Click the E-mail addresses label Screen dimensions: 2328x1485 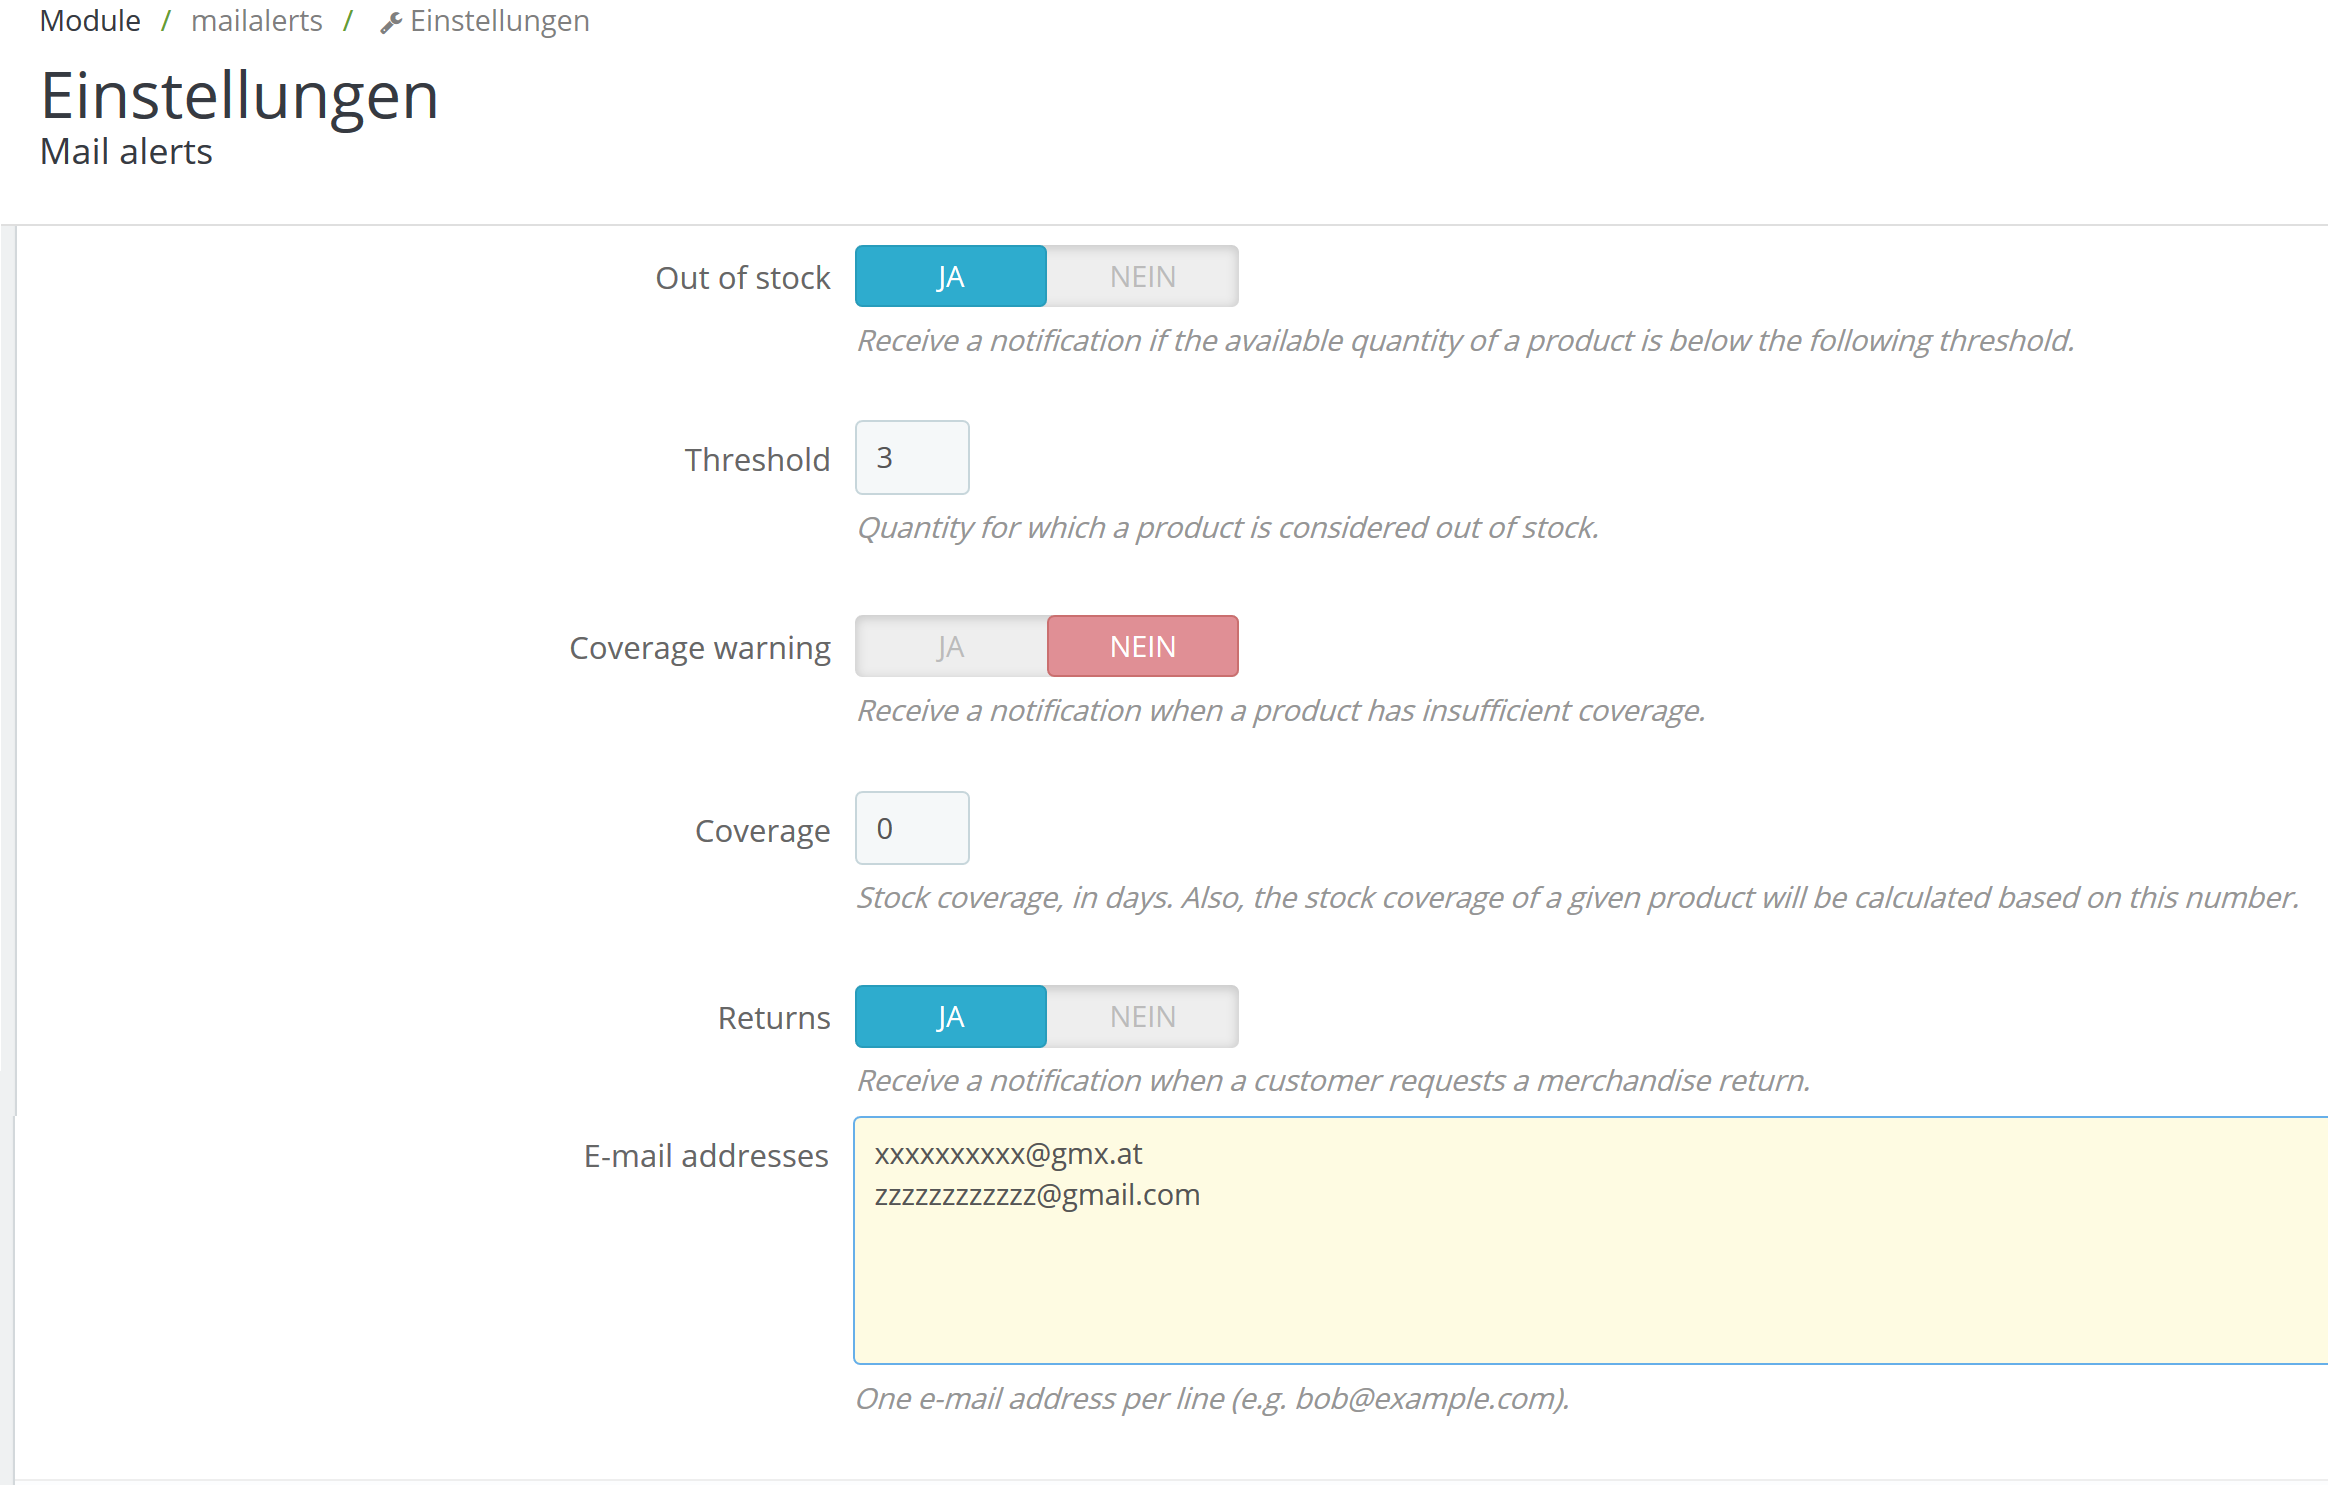click(x=705, y=1156)
